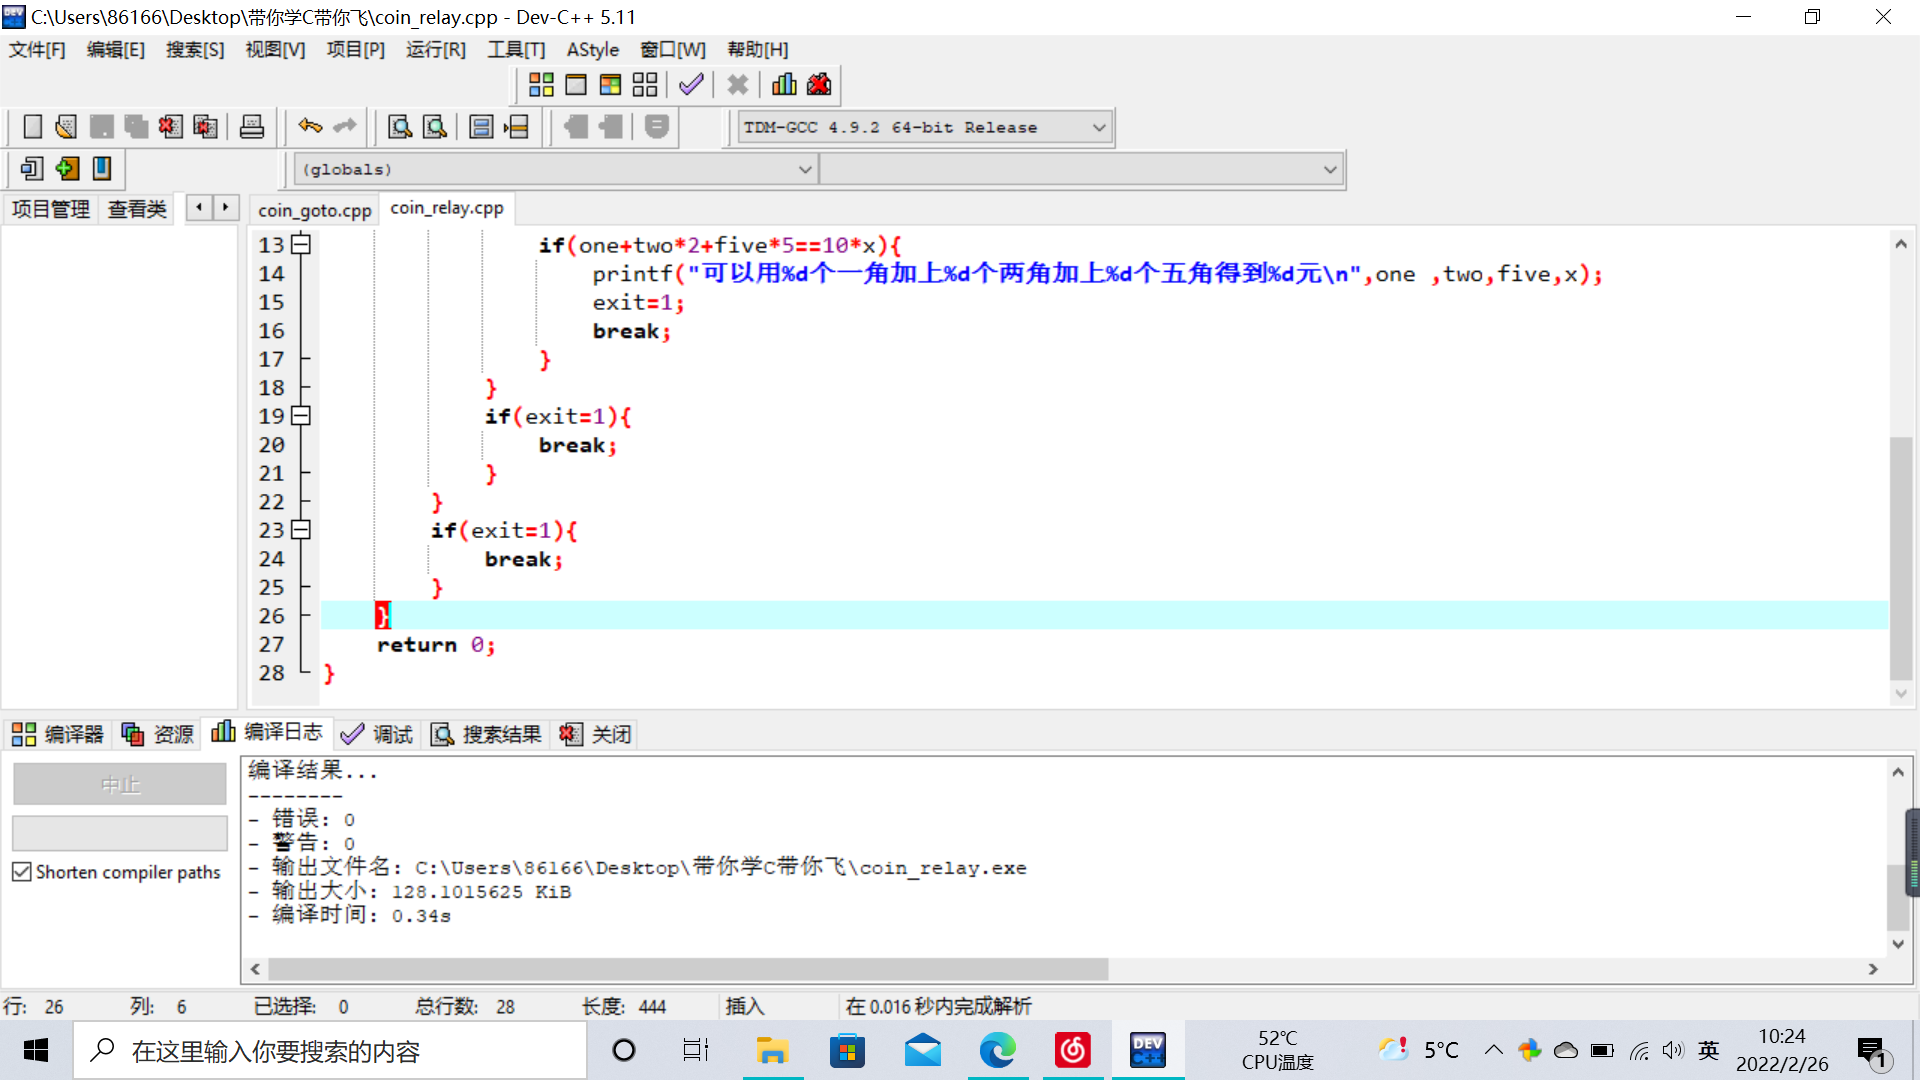
Task: Click the Rebuild All icon
Action: [645, 85]
